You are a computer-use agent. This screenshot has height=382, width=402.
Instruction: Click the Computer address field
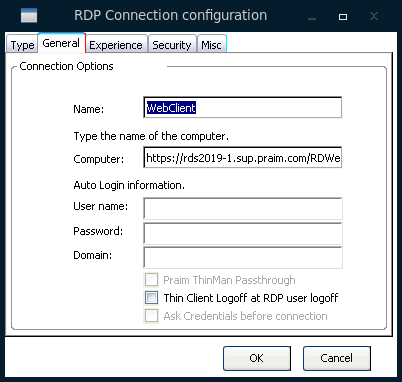tap(243, 157)
